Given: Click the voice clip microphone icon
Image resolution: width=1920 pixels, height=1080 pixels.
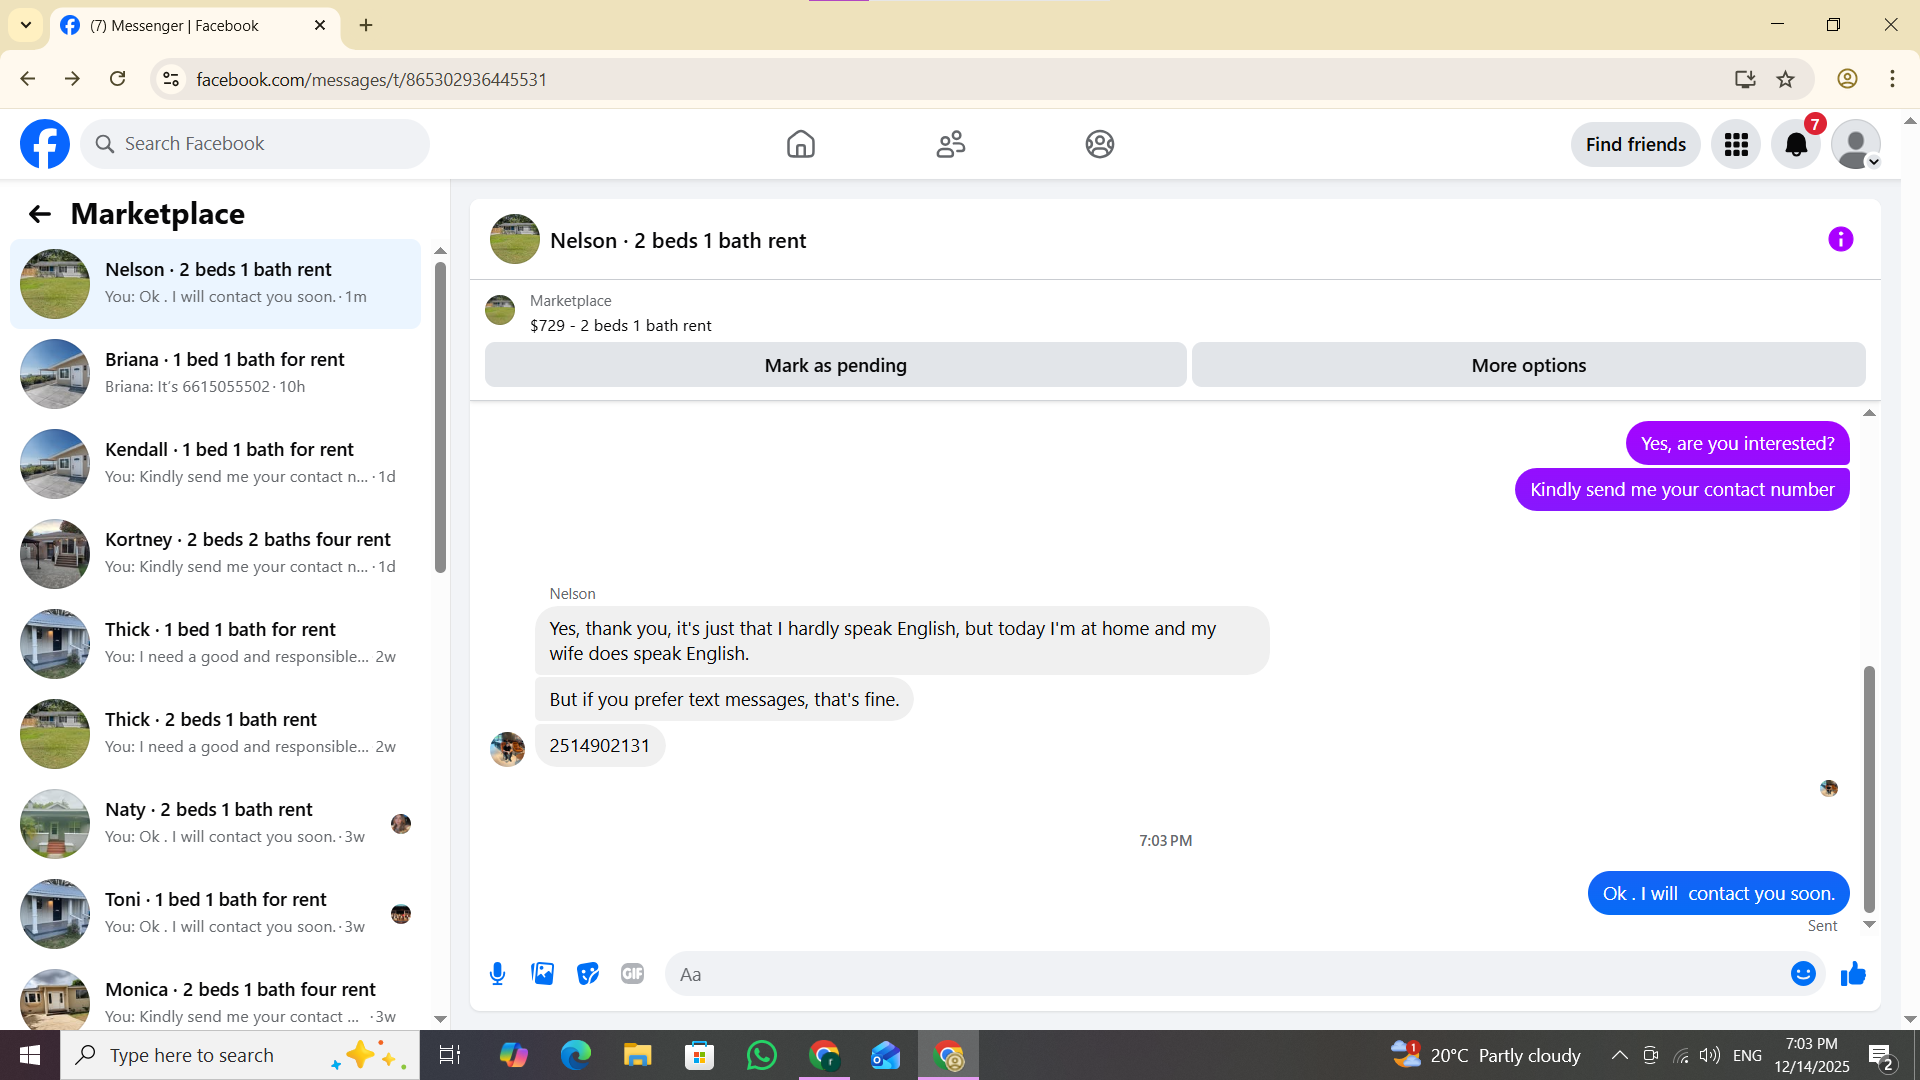Looking at the screenshot, I should click(x=497, y=974).
